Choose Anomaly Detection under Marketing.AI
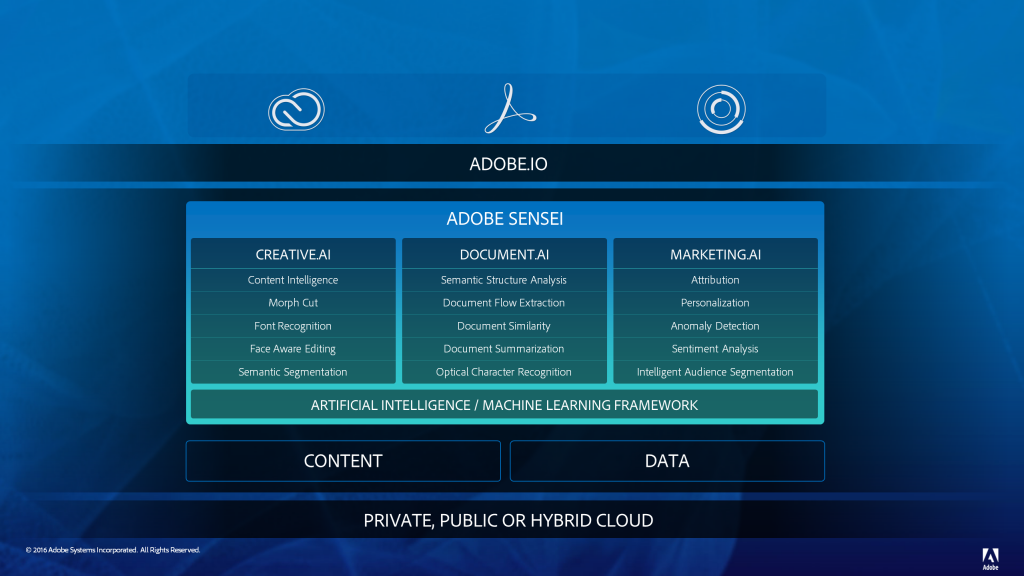The image size is (1024, 576). pos(715,326)
